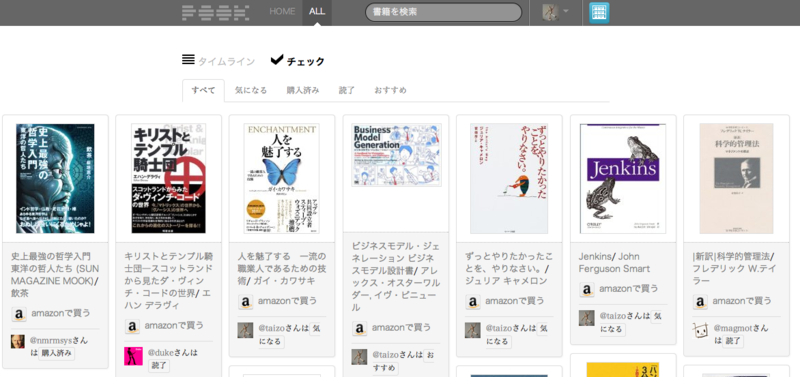
Task: Open ずっとやりたかったことを book cover
Action: (509, 178)
